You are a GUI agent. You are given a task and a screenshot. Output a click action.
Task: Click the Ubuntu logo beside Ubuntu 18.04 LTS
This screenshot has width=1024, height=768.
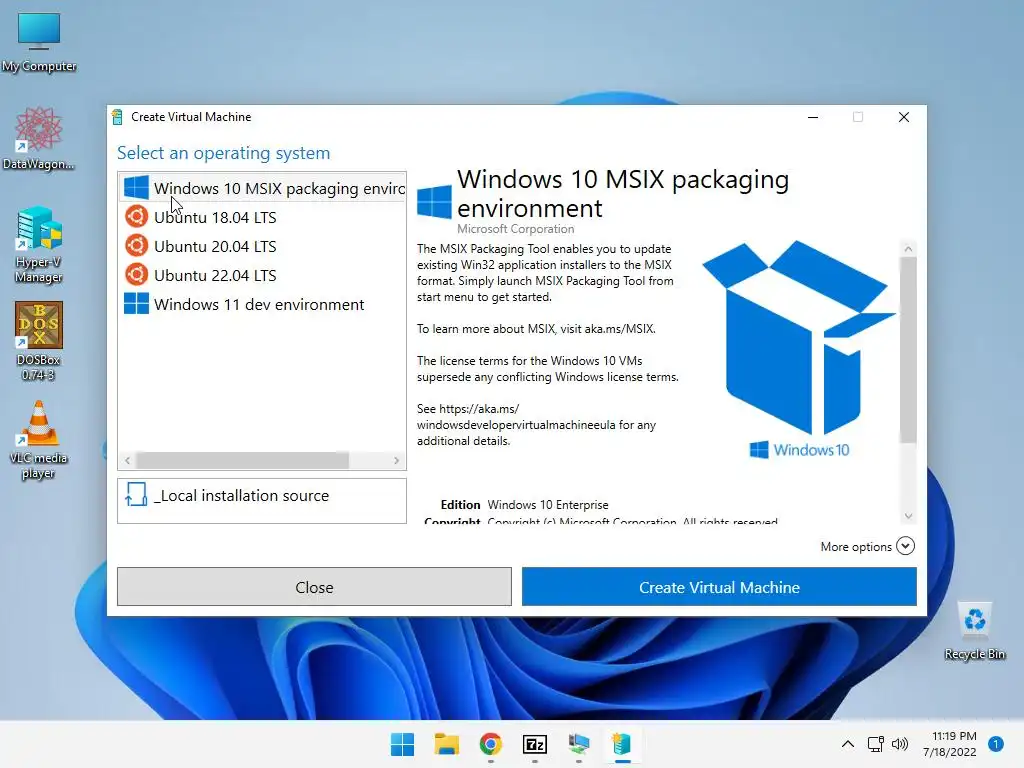click(x=136, y=216)
